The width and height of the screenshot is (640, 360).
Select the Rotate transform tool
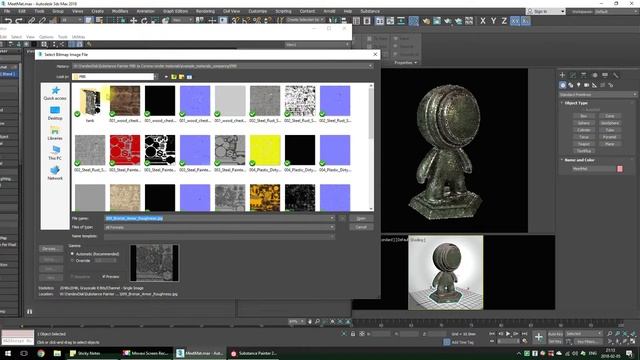point(144,20)
